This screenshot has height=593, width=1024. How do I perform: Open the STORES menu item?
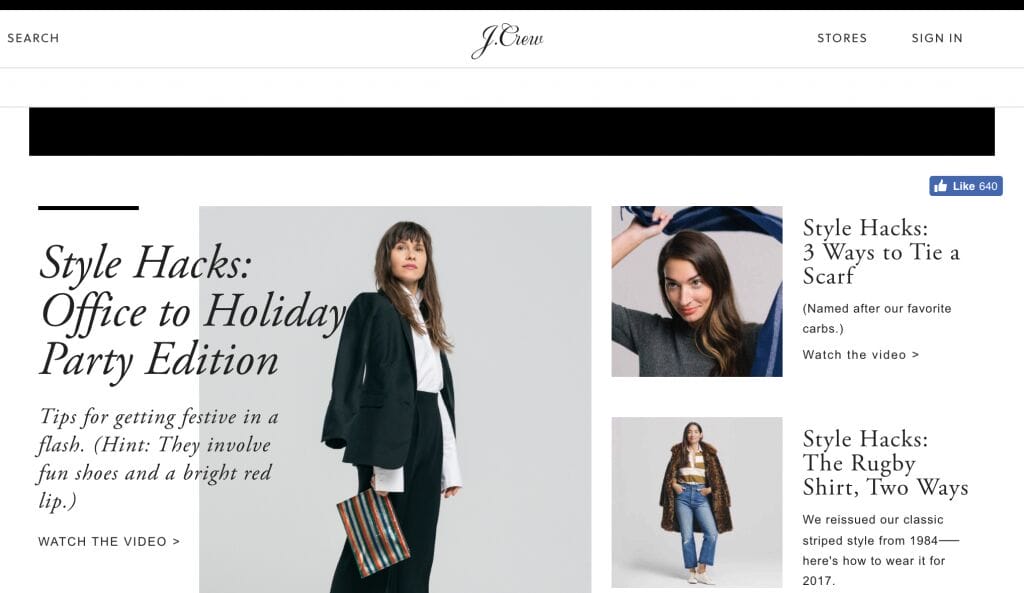click(x=842, y=38)
